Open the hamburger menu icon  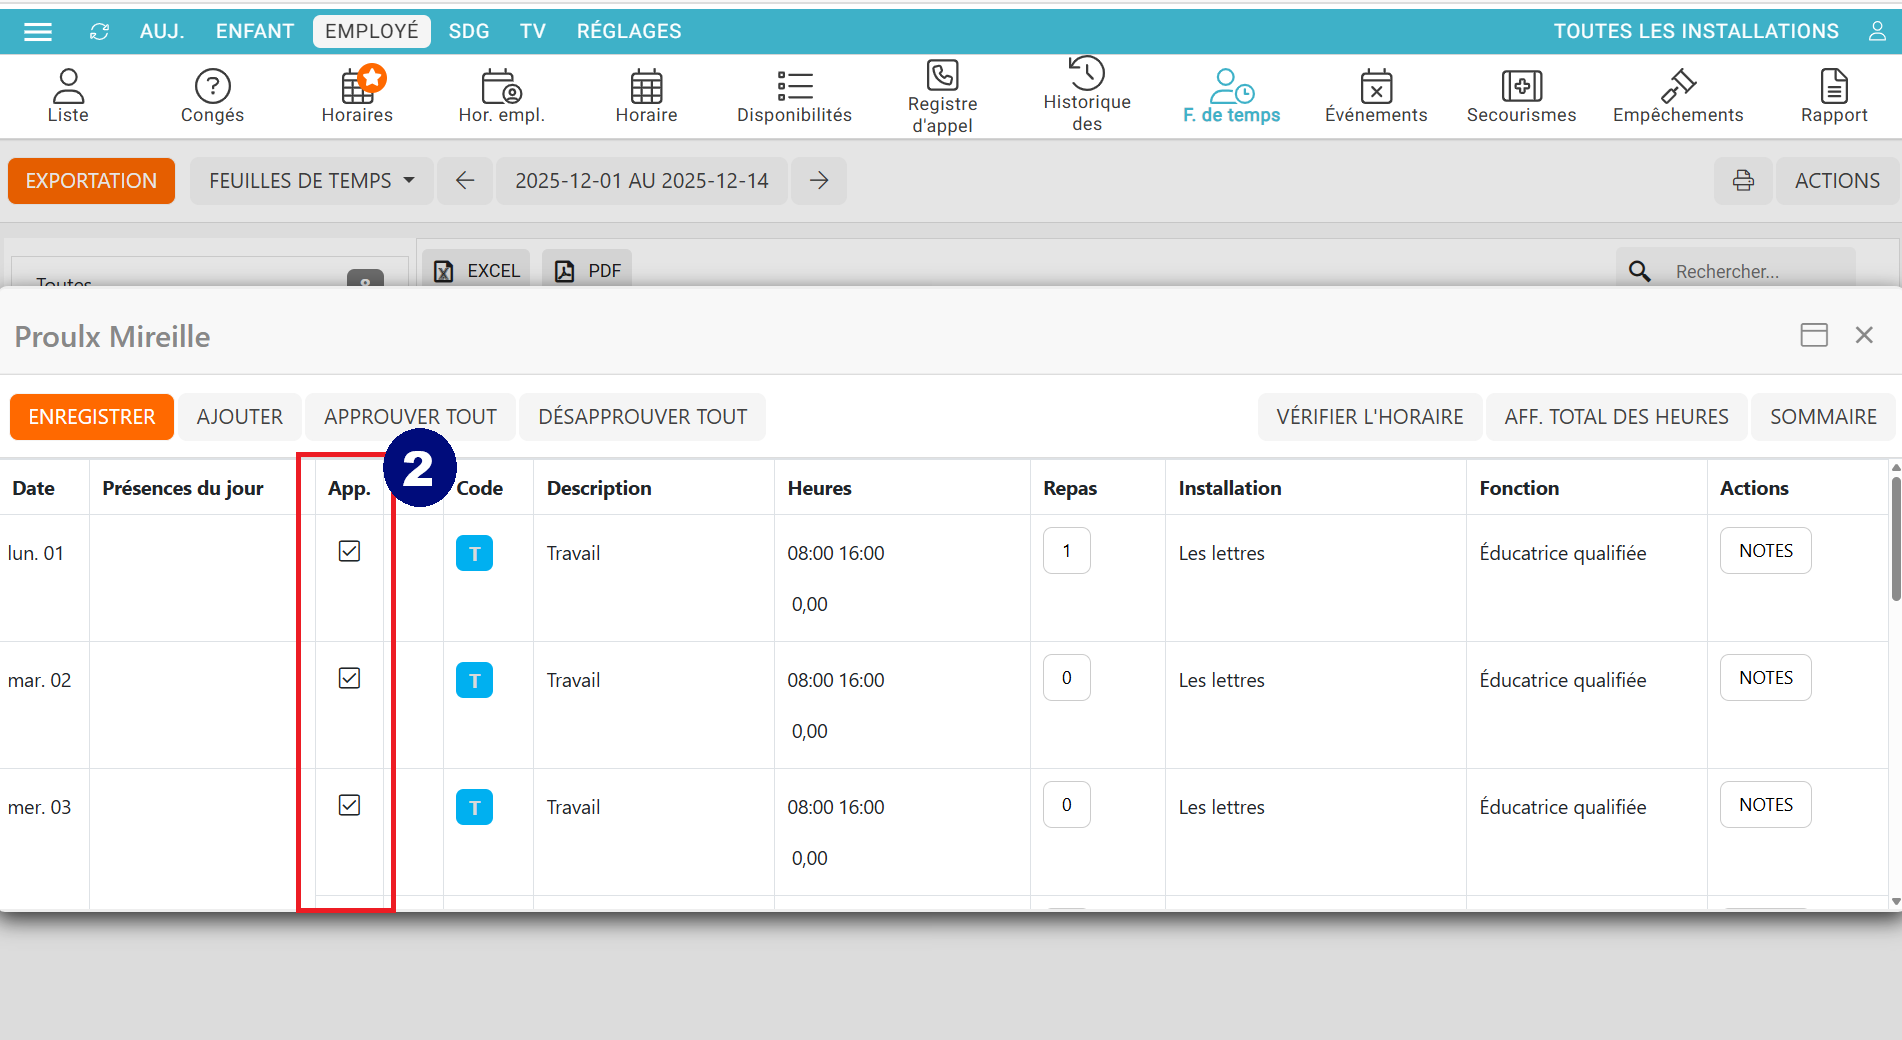pos(38,32)
